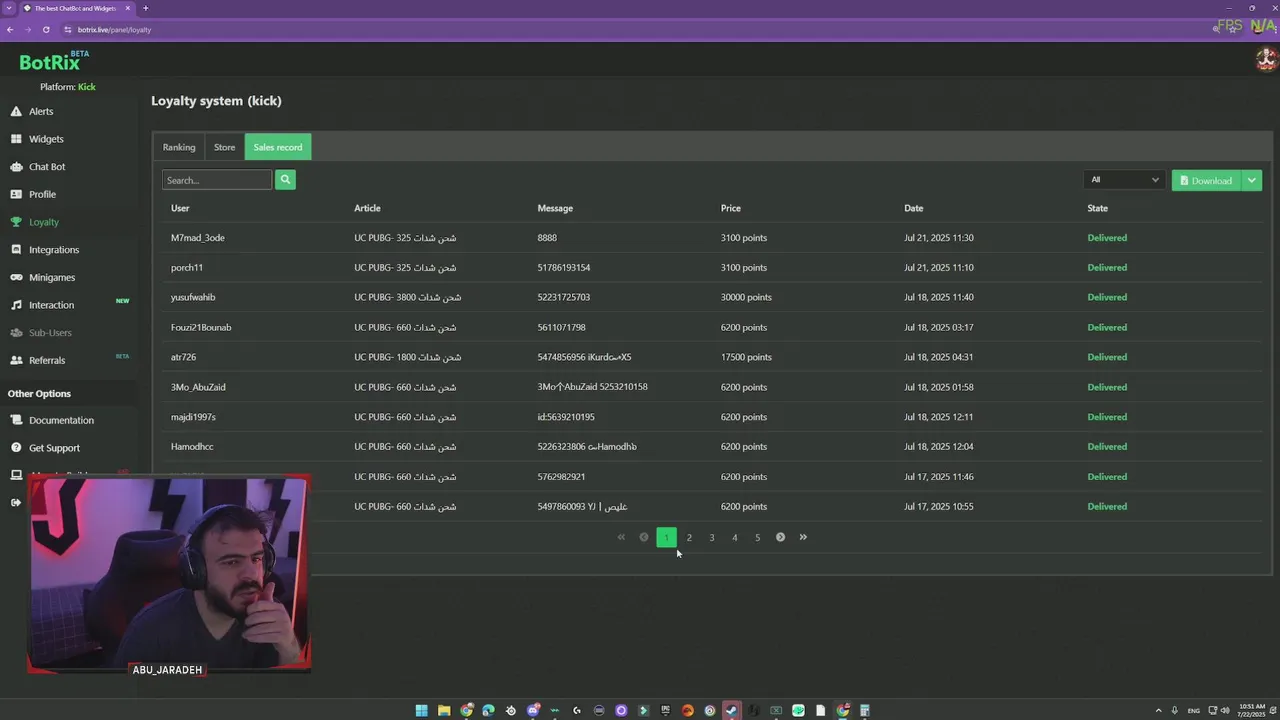Open File Explorer from the taskbar
The height and width of the screenshot is (720, 1280).
[x=444, y=710]
